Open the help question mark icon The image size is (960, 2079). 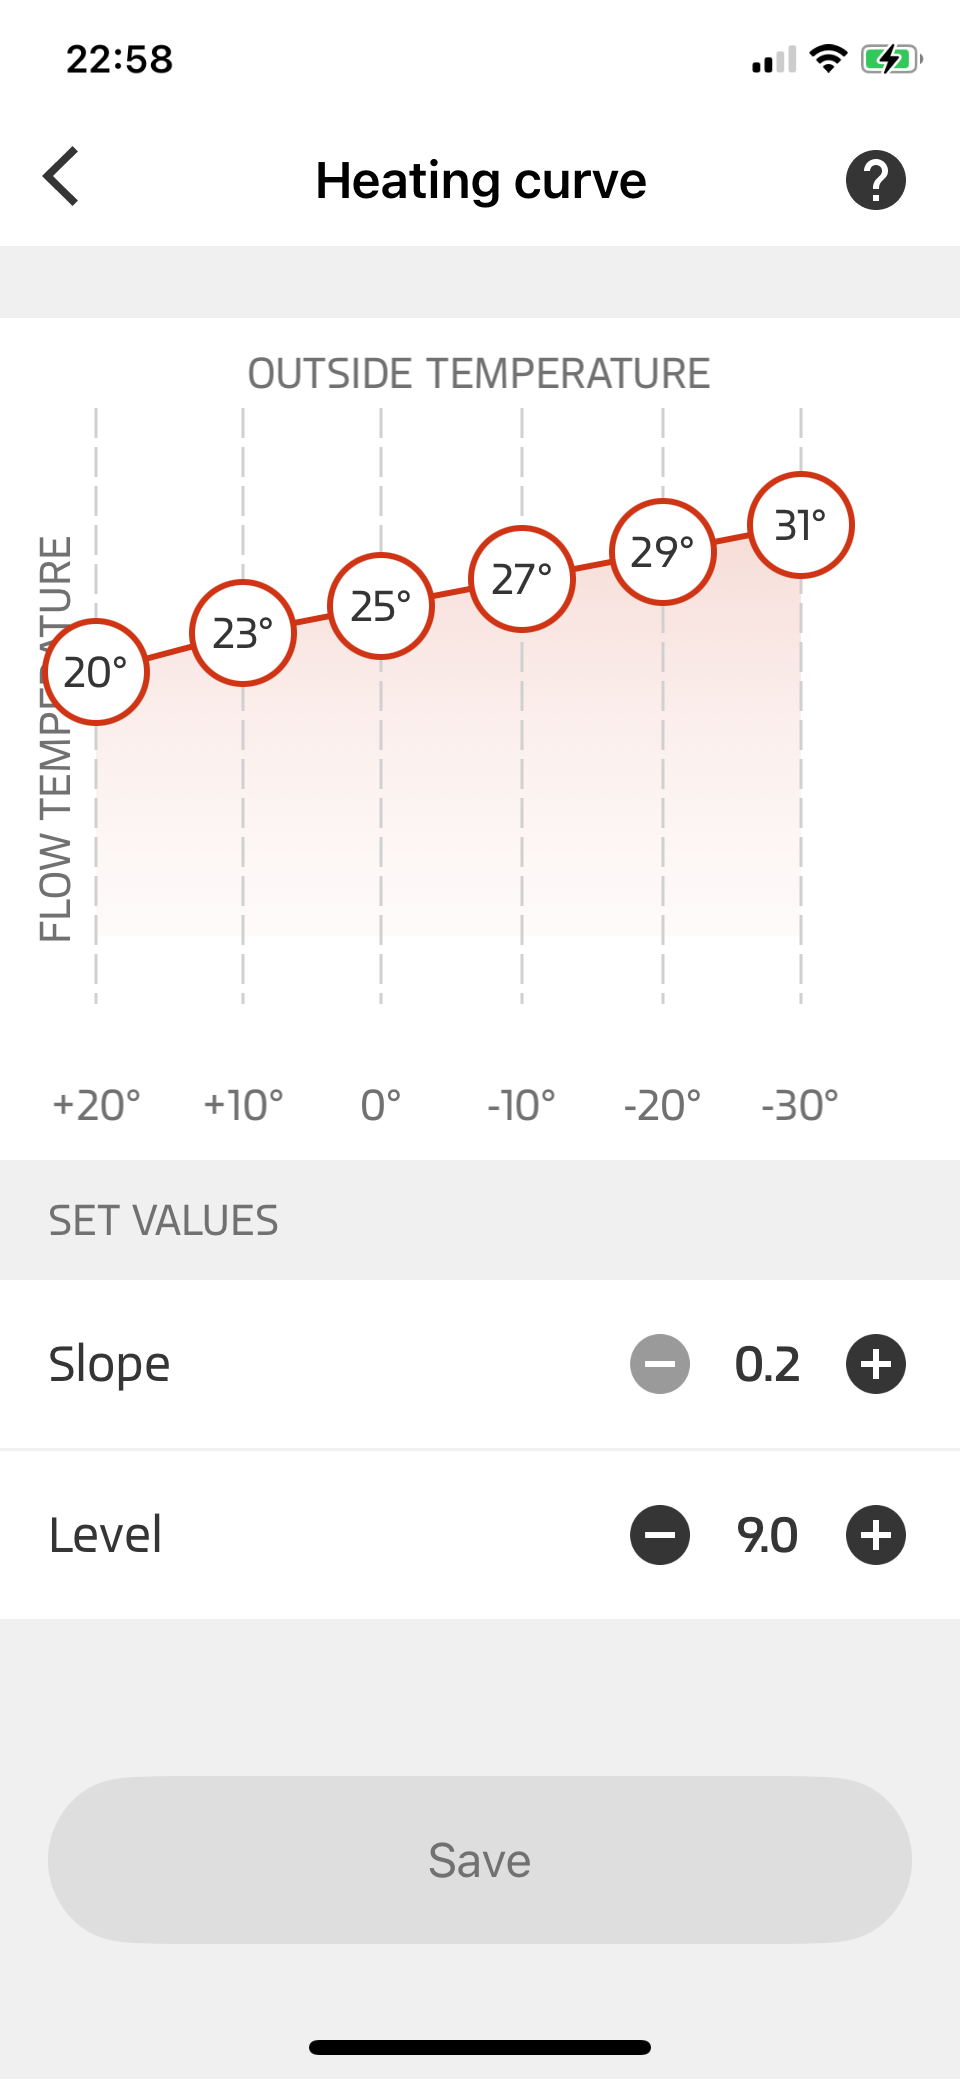pos(875,180)
